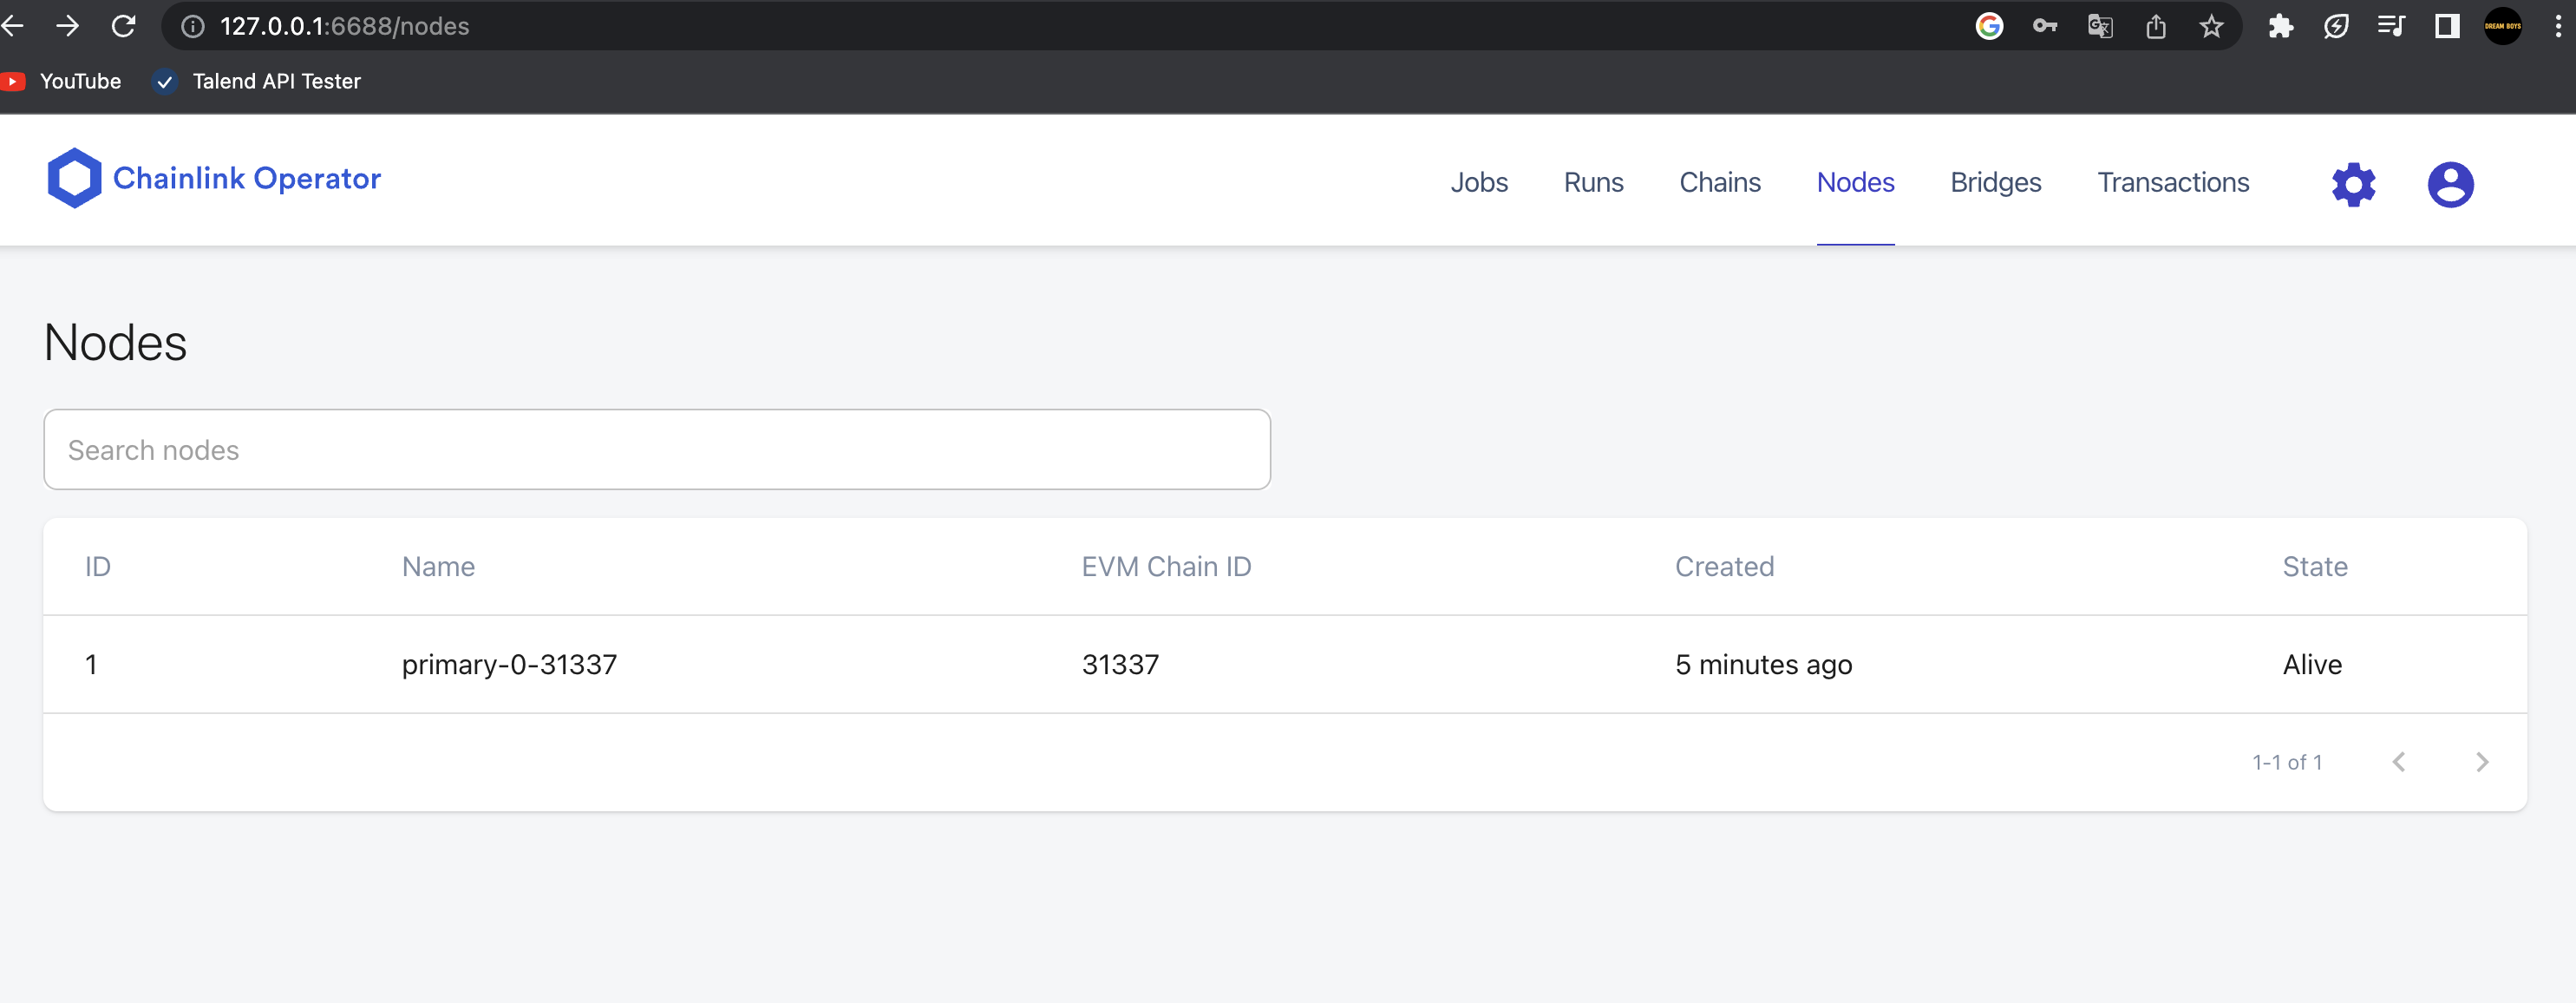This screenshot has height=1003, width=2576.
Task: Toggle the browser side panel icon
Action: pyautogui.click(x=2447, y=26)
